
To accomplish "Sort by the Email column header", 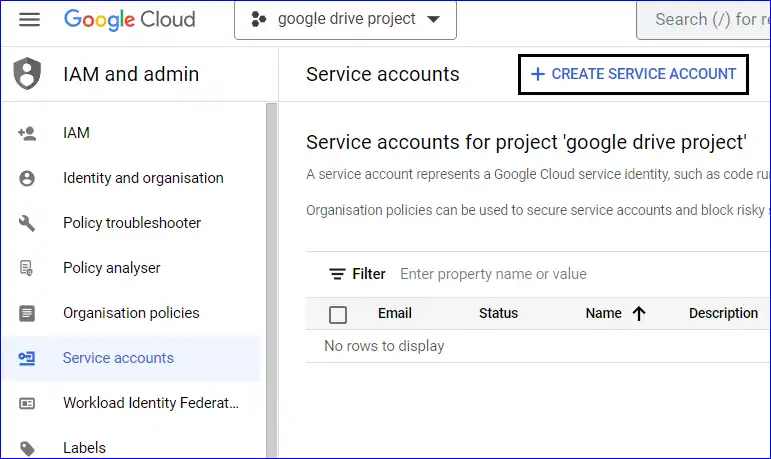I will (x=395, y=313).
